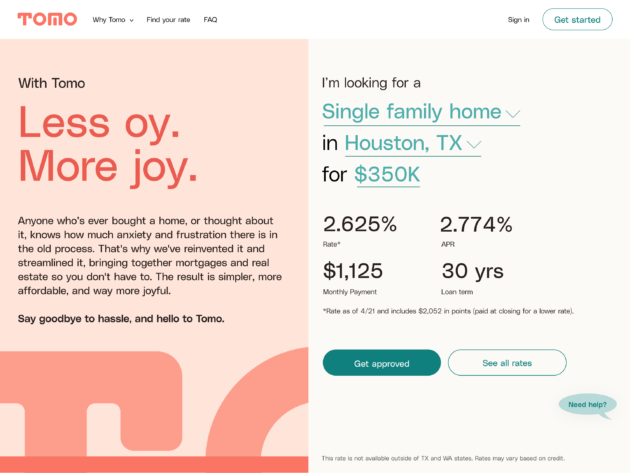The image size is (630, 473).
Task: Edit the $350K price field
Action: [387, 175]
